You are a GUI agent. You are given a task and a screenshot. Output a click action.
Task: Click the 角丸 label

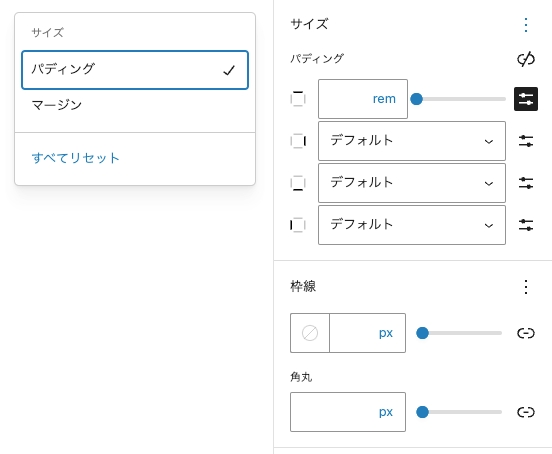tap(301, 377)
